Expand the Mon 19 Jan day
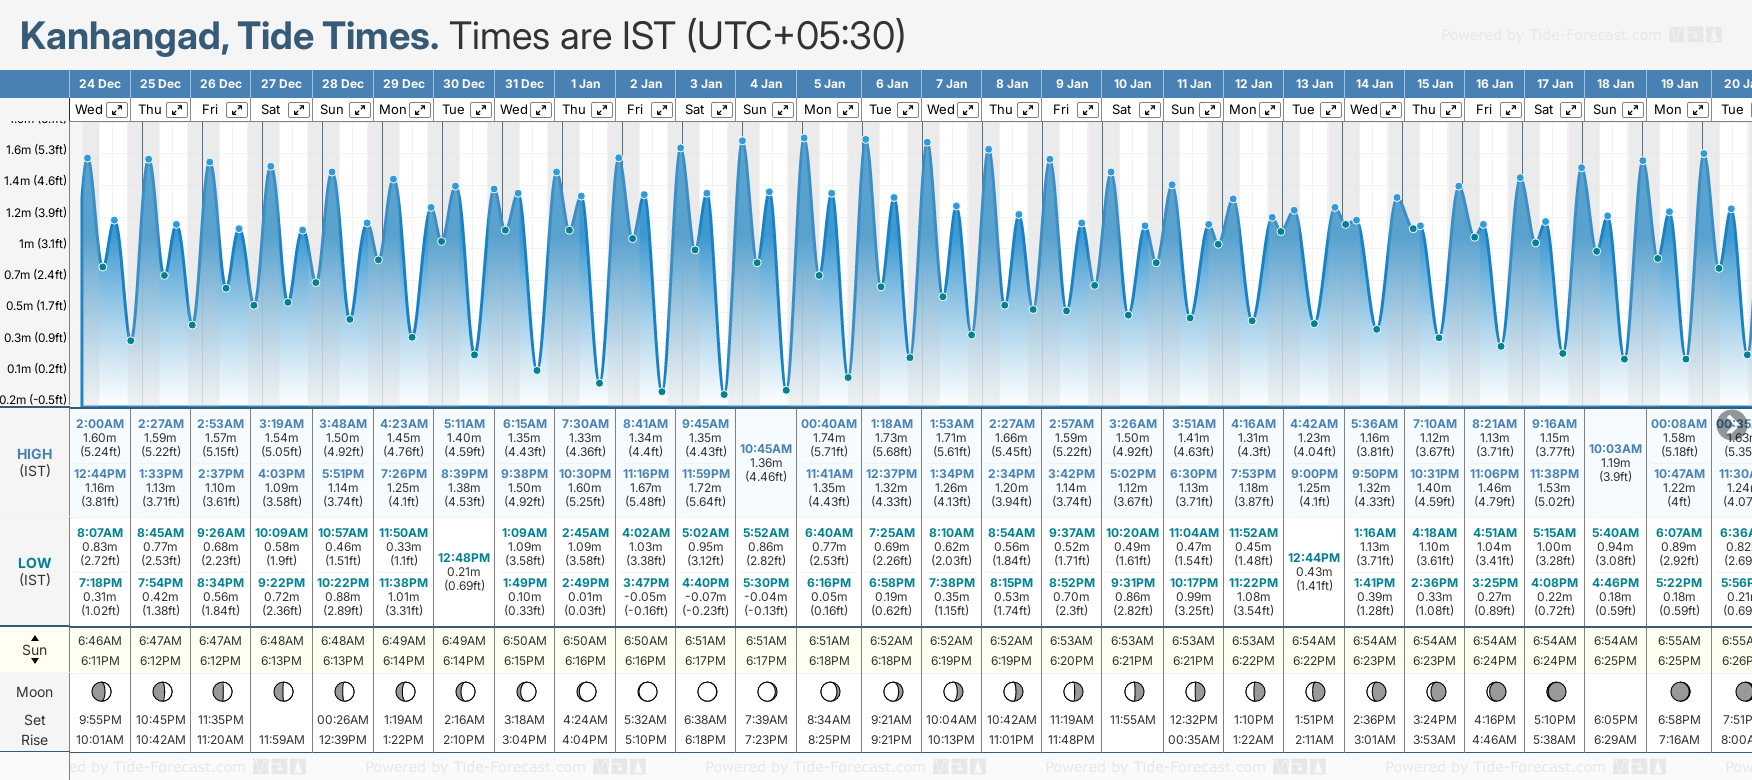Image resolution: width=1752 pixels, height=780 pixels. [1698, 110]
